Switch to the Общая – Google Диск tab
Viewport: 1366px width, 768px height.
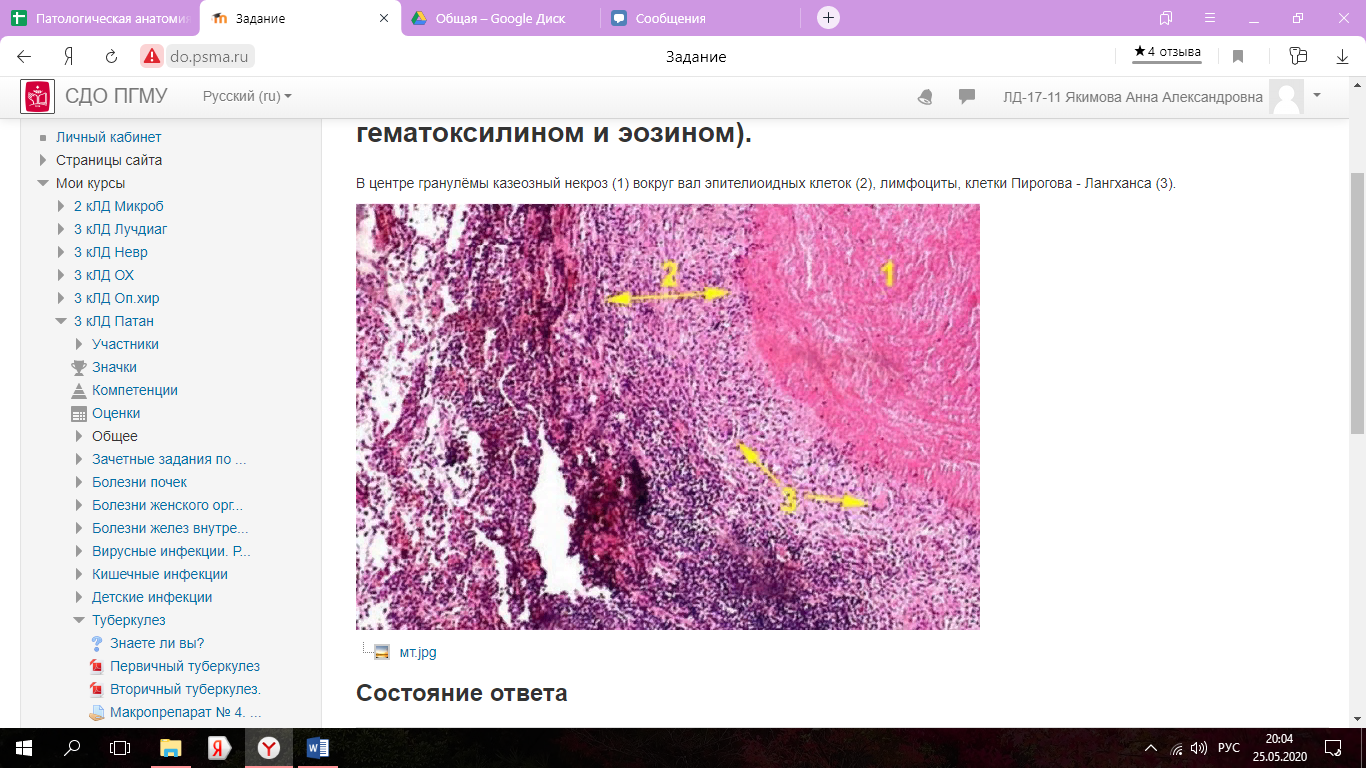pyautogui.click(x=500, y=18)
